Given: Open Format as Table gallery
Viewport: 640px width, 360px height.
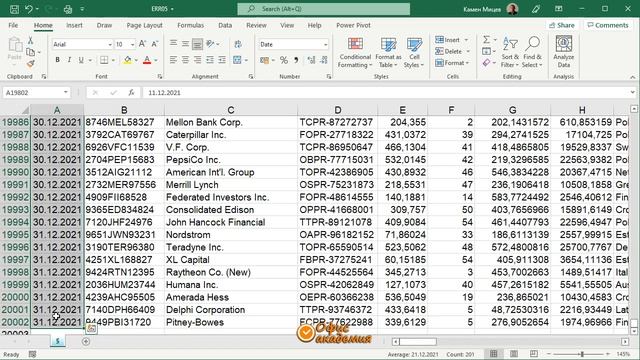Looking at the screenshot, I should [x=388, y=53].
